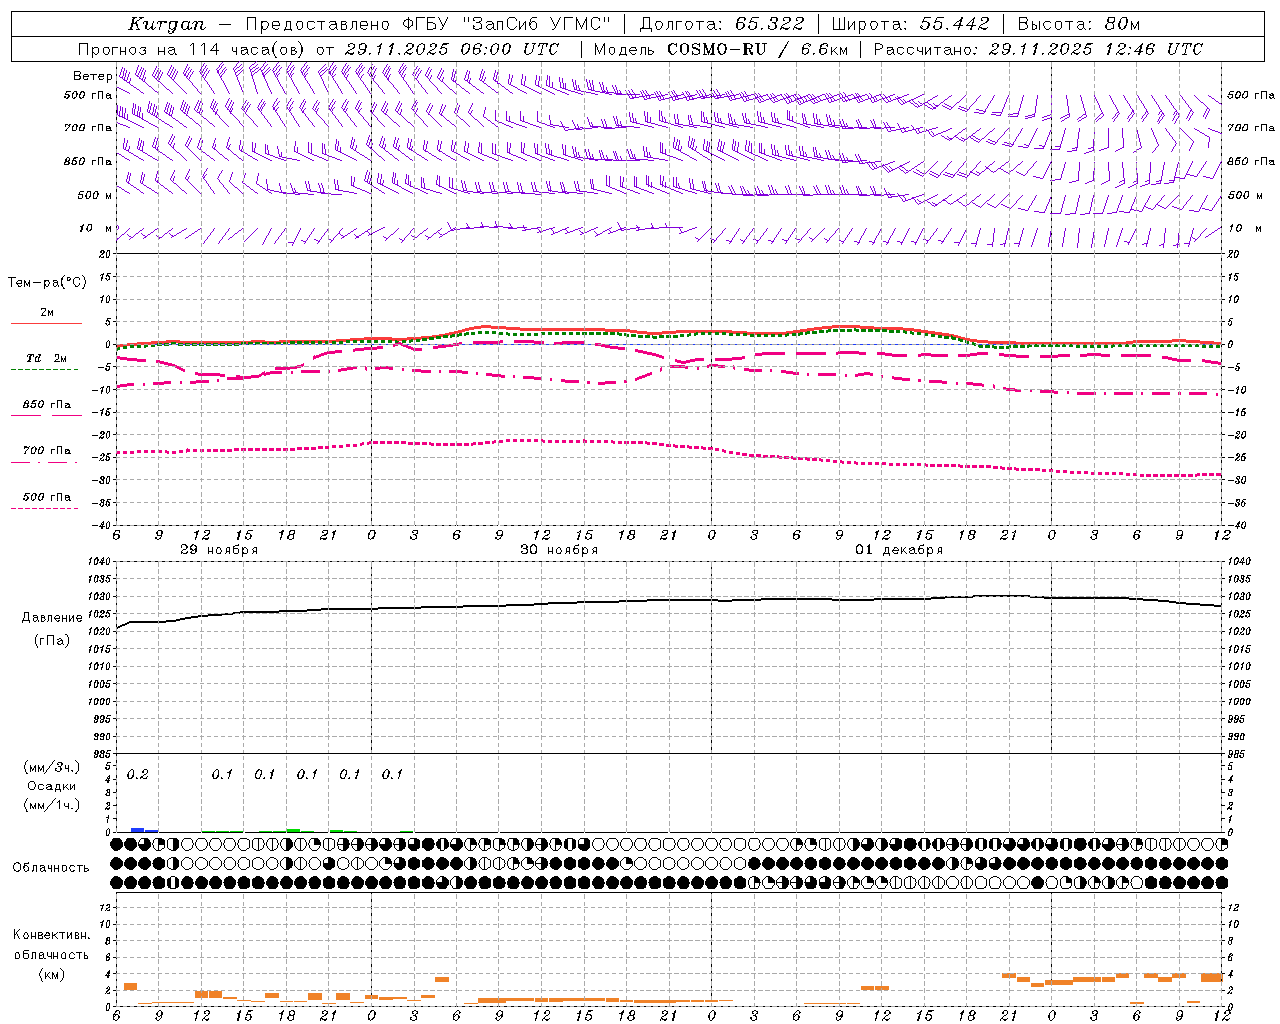Click the 500 м wind level label on left

(x=94, y=196)
